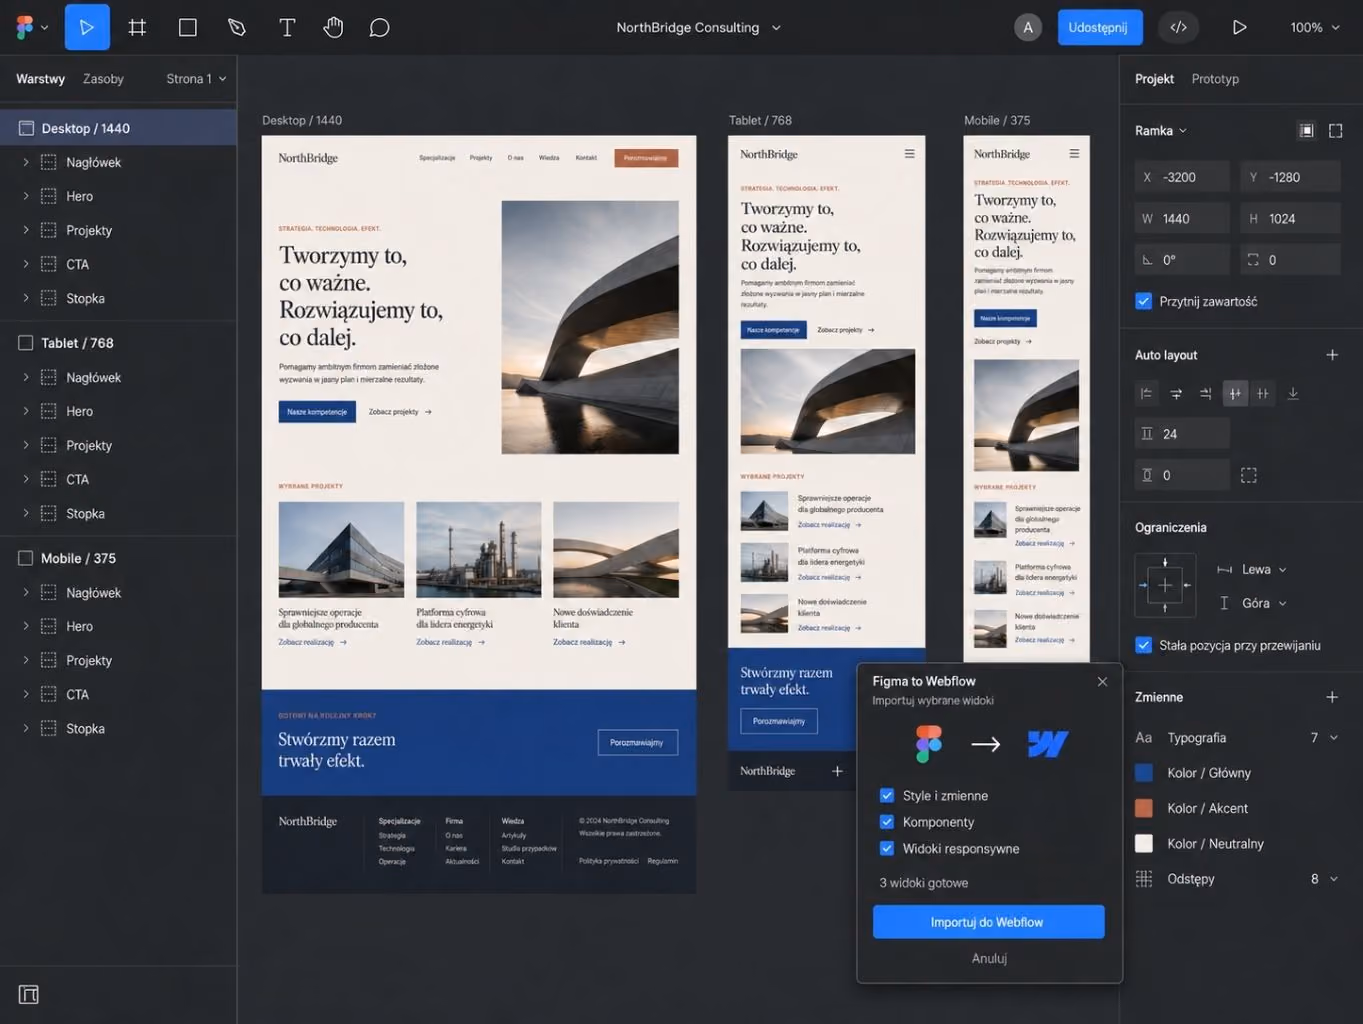Viewport: 1363px width, 1024px height.
Task: Select the Comment tool
Action: [x=379, y=27]
